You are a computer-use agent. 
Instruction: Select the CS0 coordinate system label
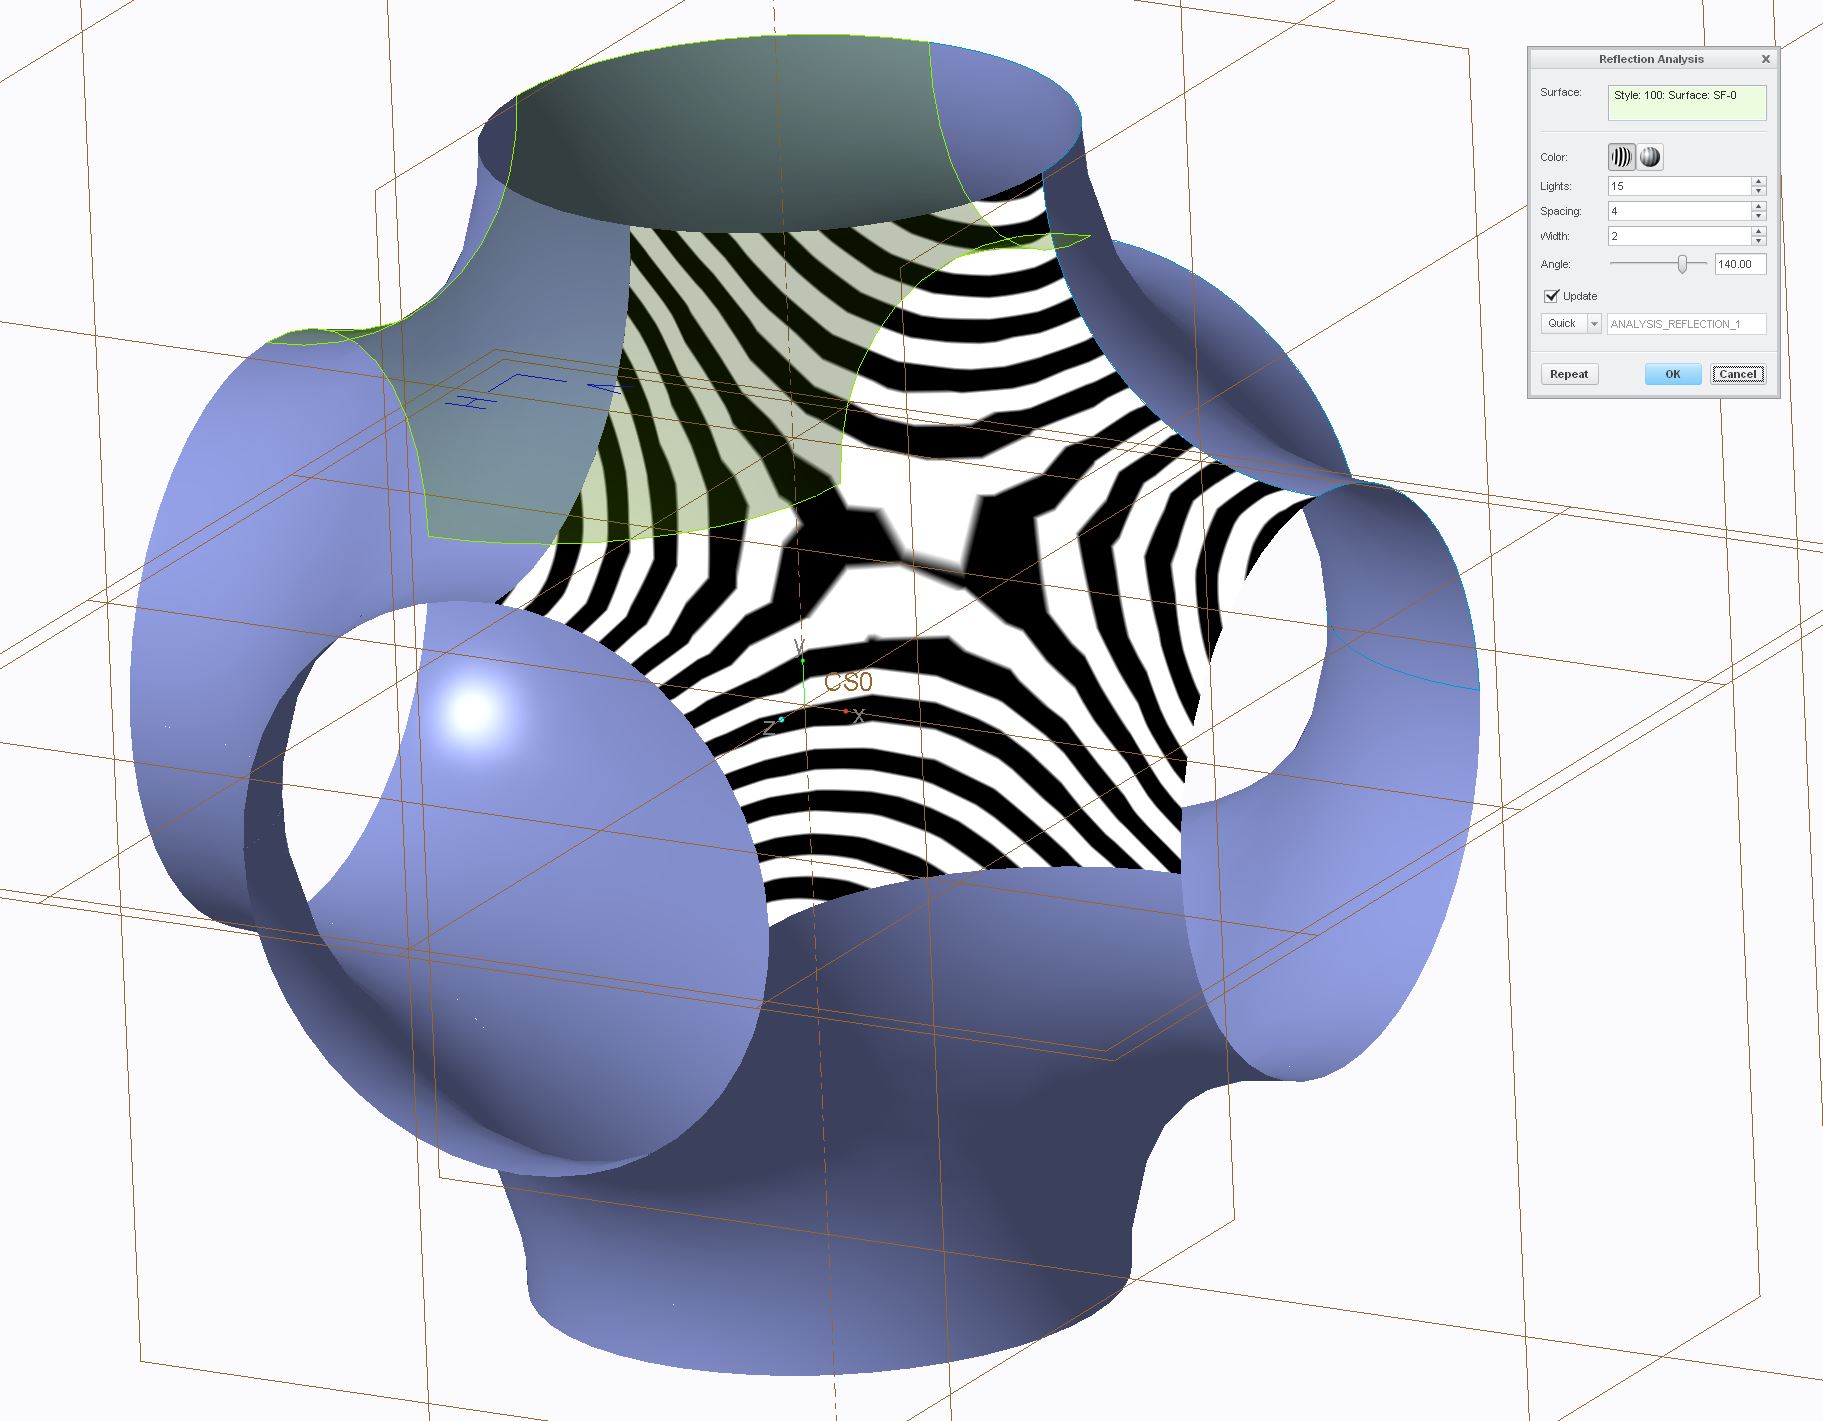pyautogui.click(x=848, y=682)
